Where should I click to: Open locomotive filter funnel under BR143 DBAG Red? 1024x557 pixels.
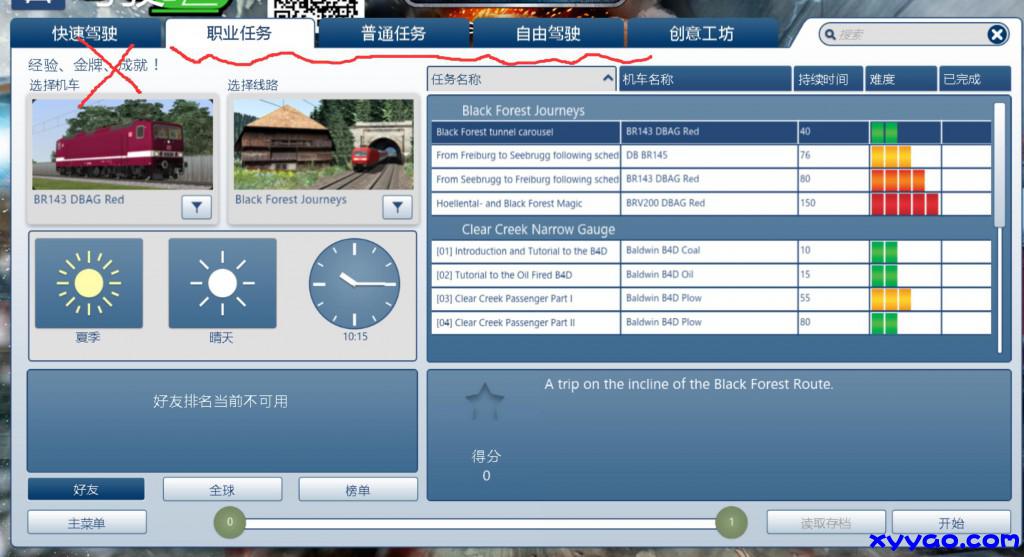[x=196, y=207]
